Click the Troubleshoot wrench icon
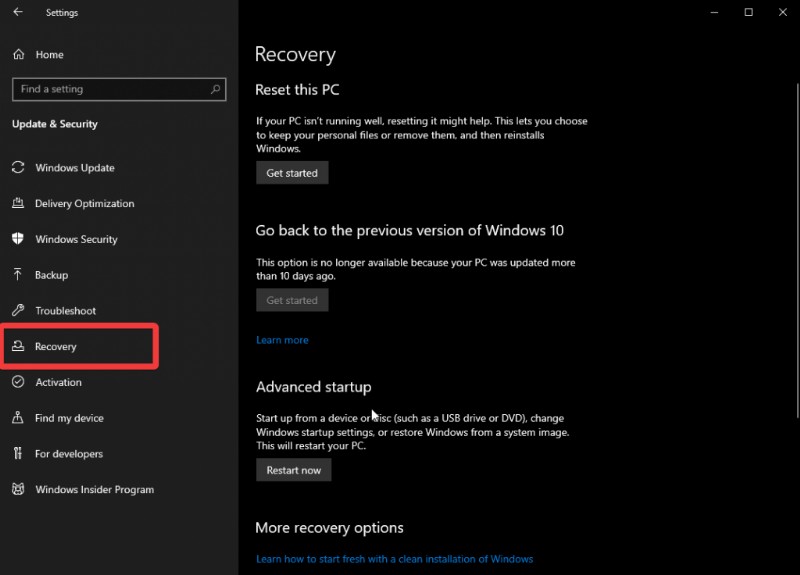This screenshot has height=575, width=800. [x=18, y=310]
